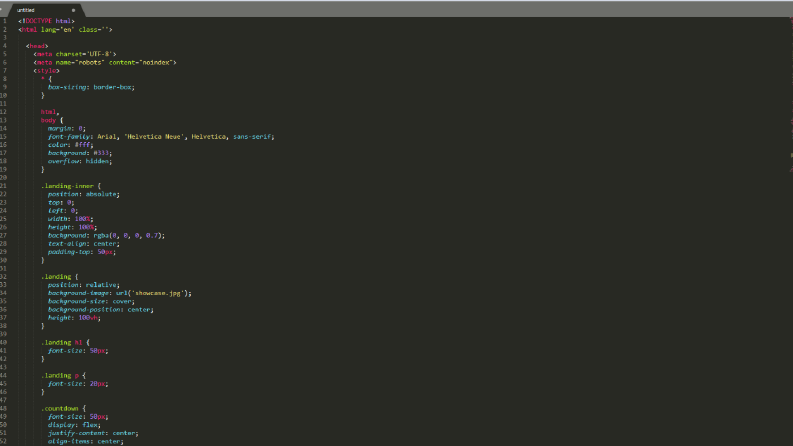Click the 'top: 0;' declaration
793x446 pixels.
[61, 202]
